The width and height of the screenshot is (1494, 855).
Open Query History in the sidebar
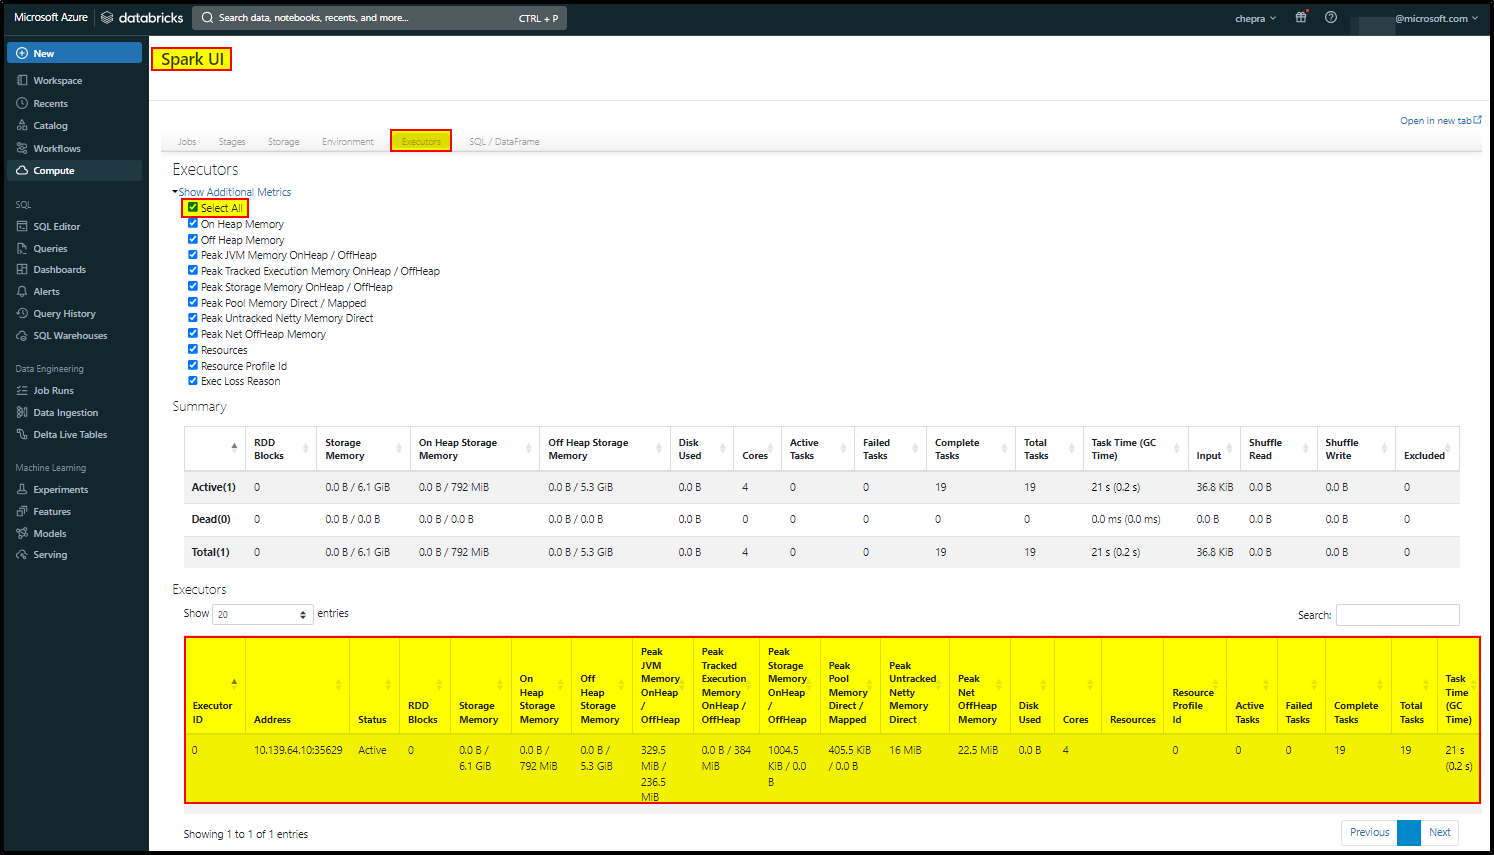pos(74,314)
